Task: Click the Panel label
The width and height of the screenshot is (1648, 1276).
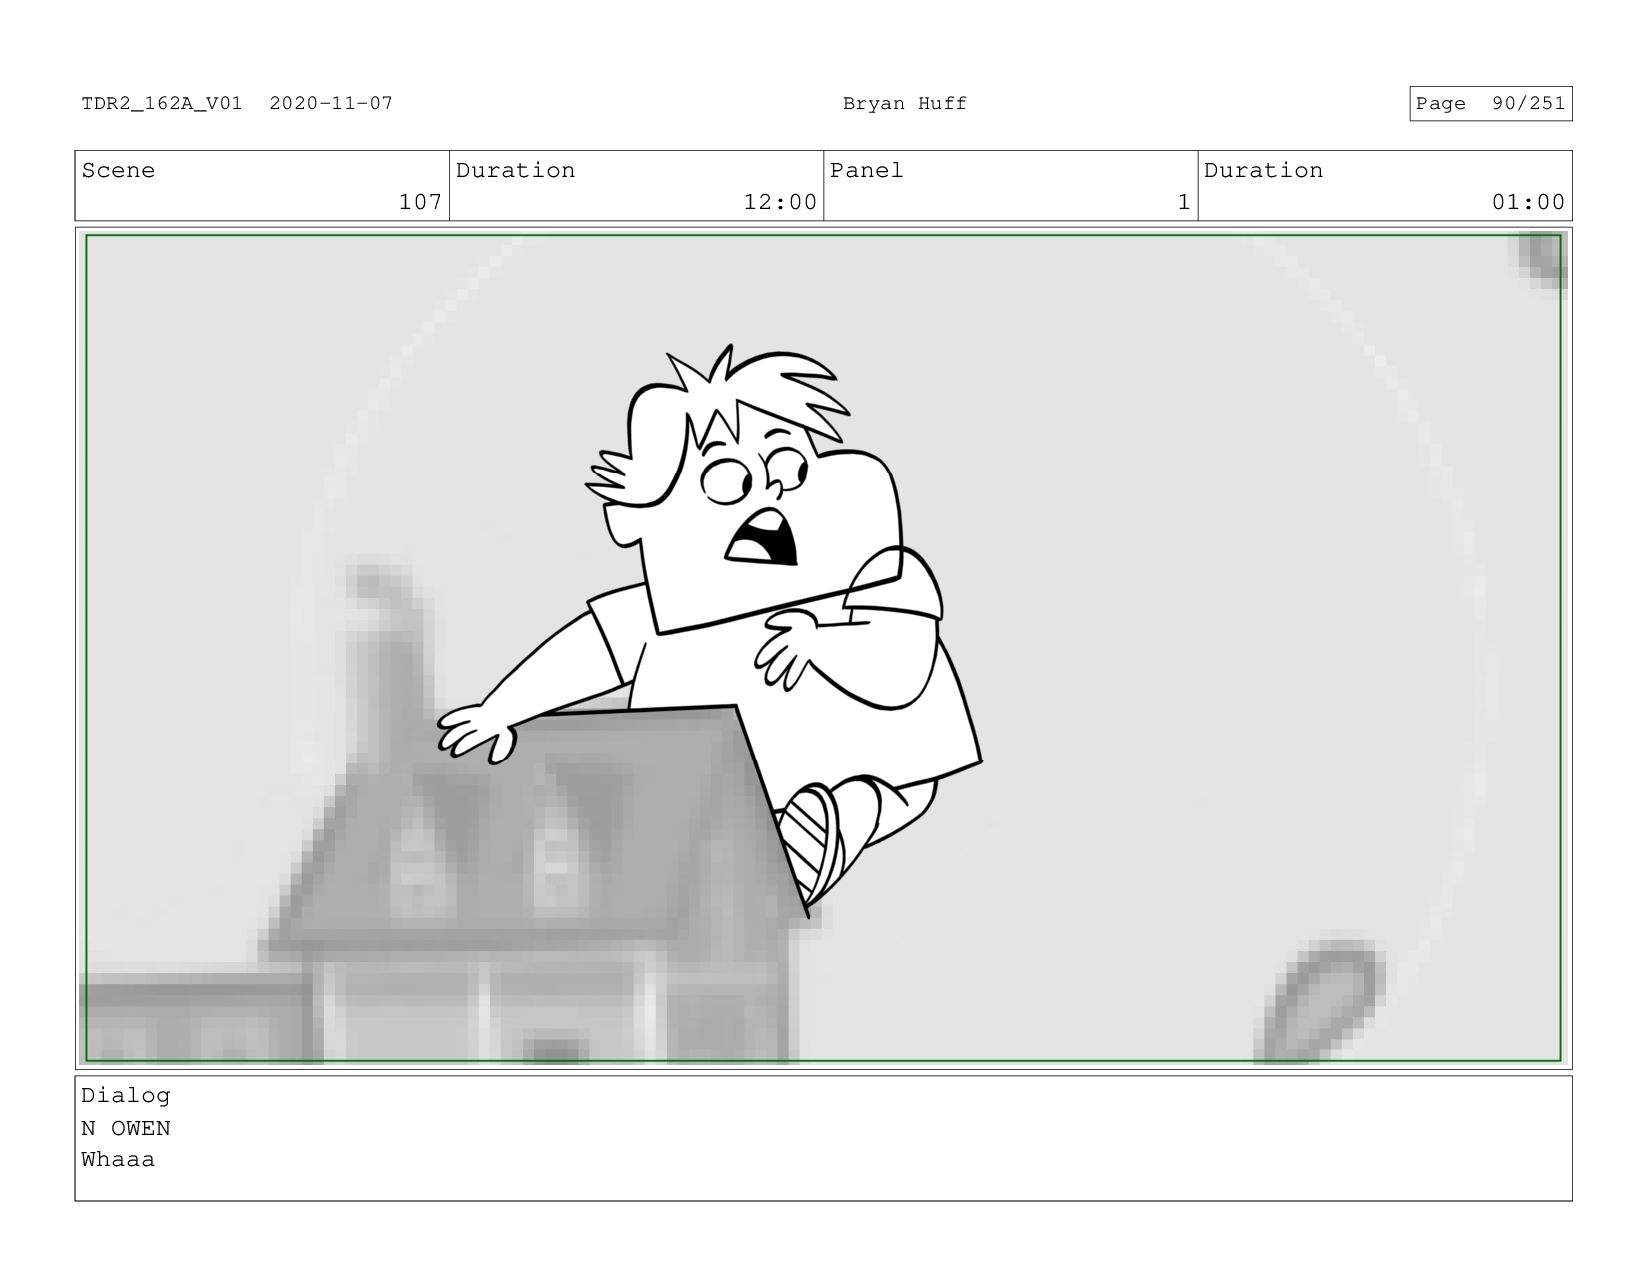Action: (867, 170)
